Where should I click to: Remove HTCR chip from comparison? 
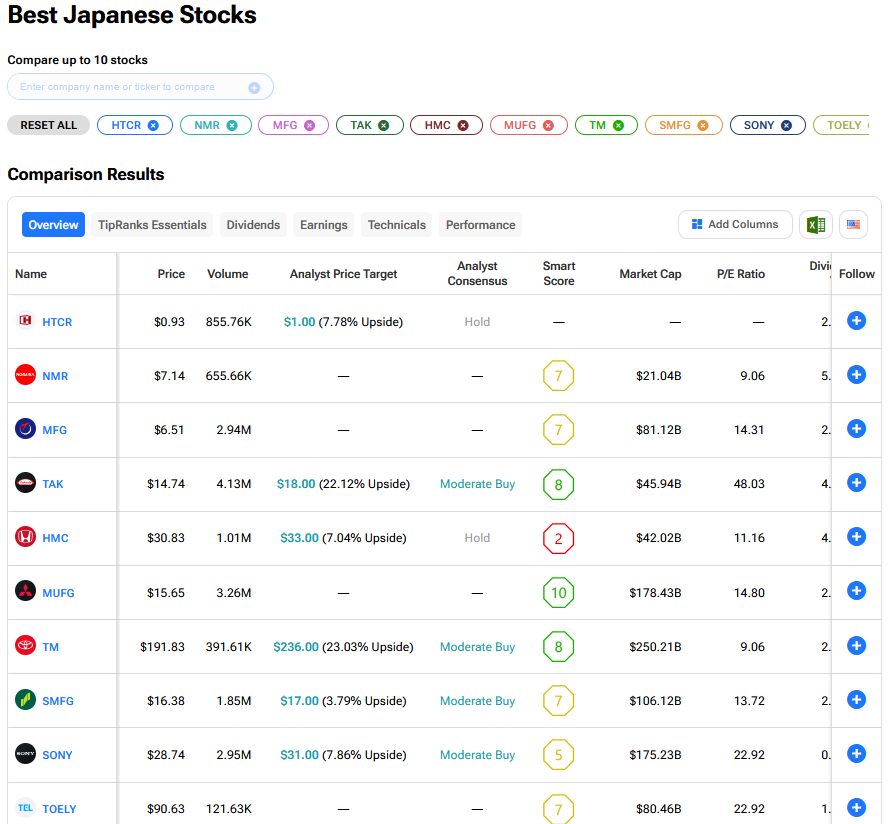153,125
